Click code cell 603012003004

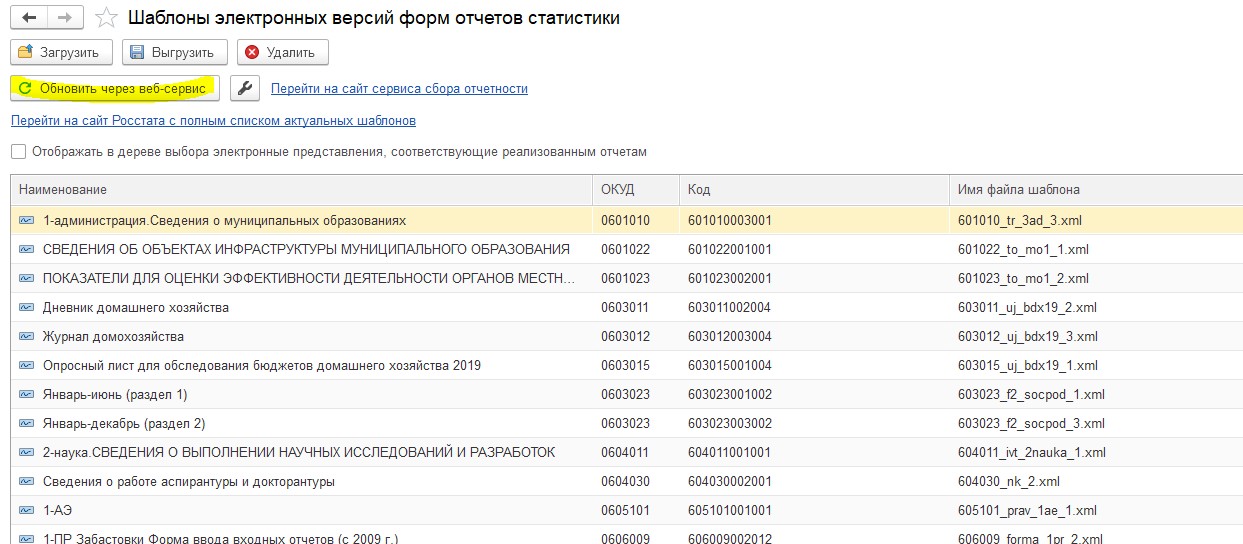[730, 336]
